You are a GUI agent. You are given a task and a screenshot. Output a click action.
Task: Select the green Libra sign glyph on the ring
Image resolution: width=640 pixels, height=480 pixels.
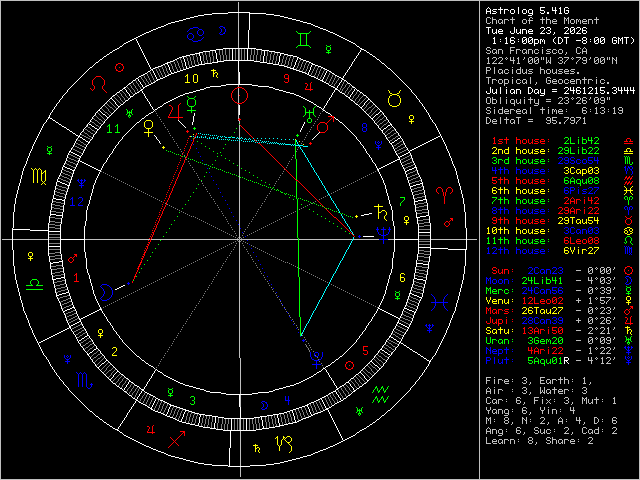[34, 284]
